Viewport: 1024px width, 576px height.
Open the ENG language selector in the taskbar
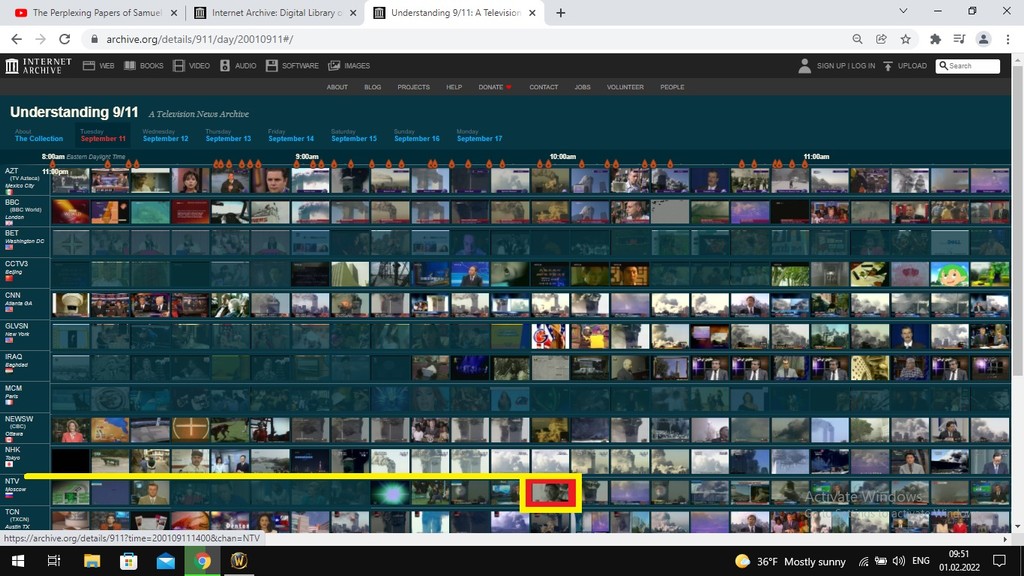coord(920,561)
